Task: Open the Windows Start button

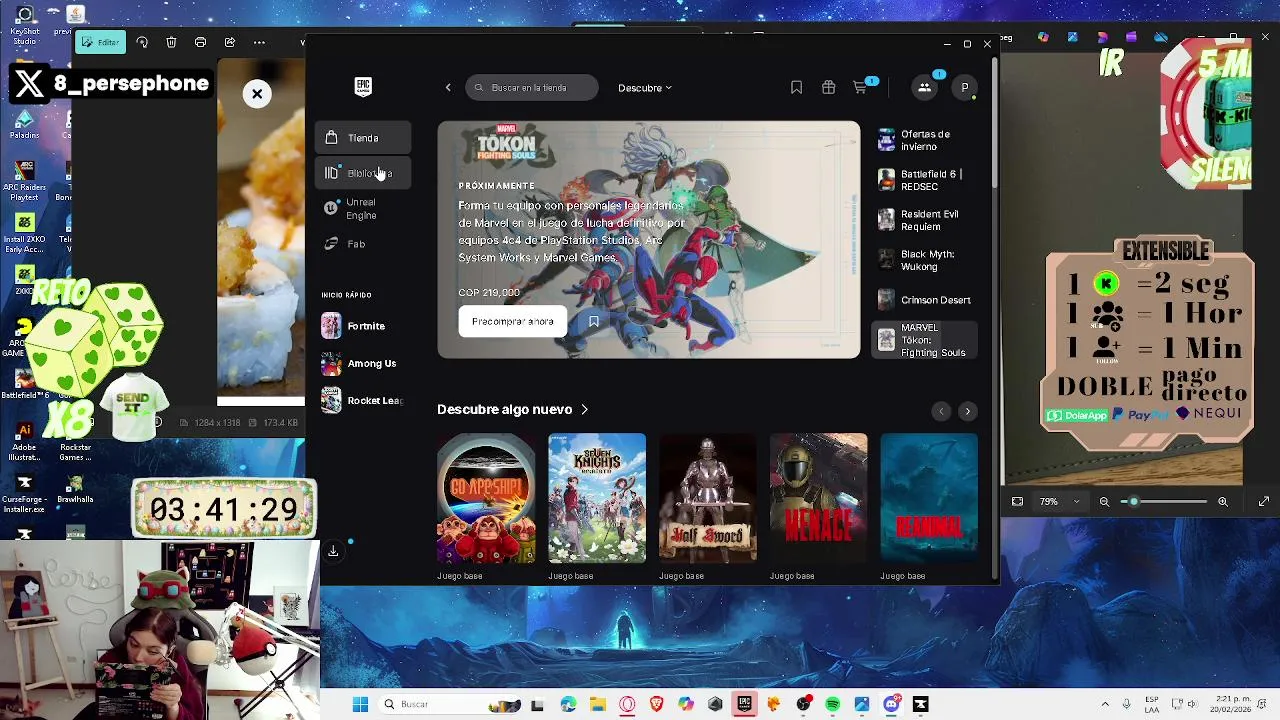Action: tap(360, 704)
